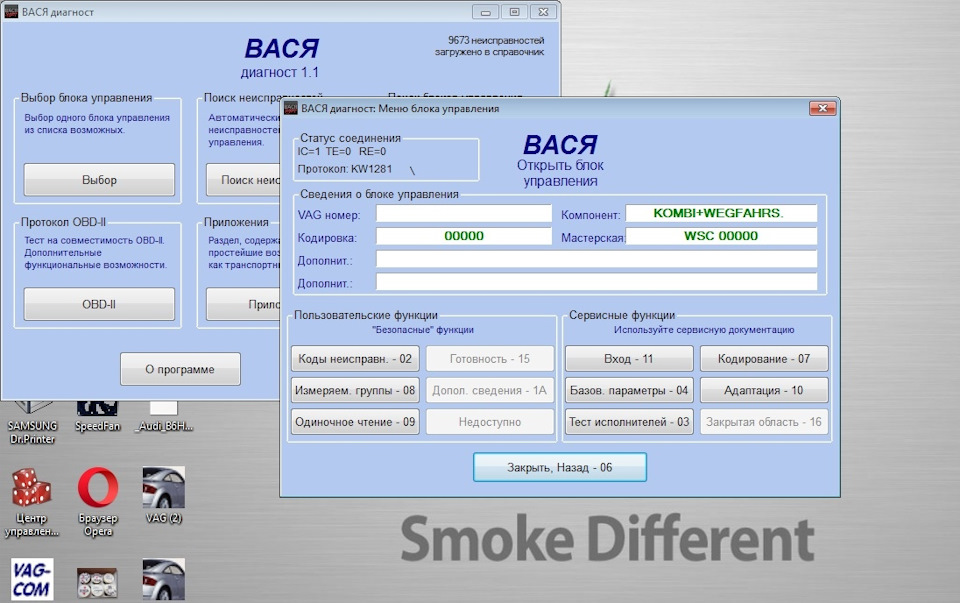Open Адаптация - 10
Image resolution: width=960 pixels, height=603 pixels.
[x=764, y=390]
